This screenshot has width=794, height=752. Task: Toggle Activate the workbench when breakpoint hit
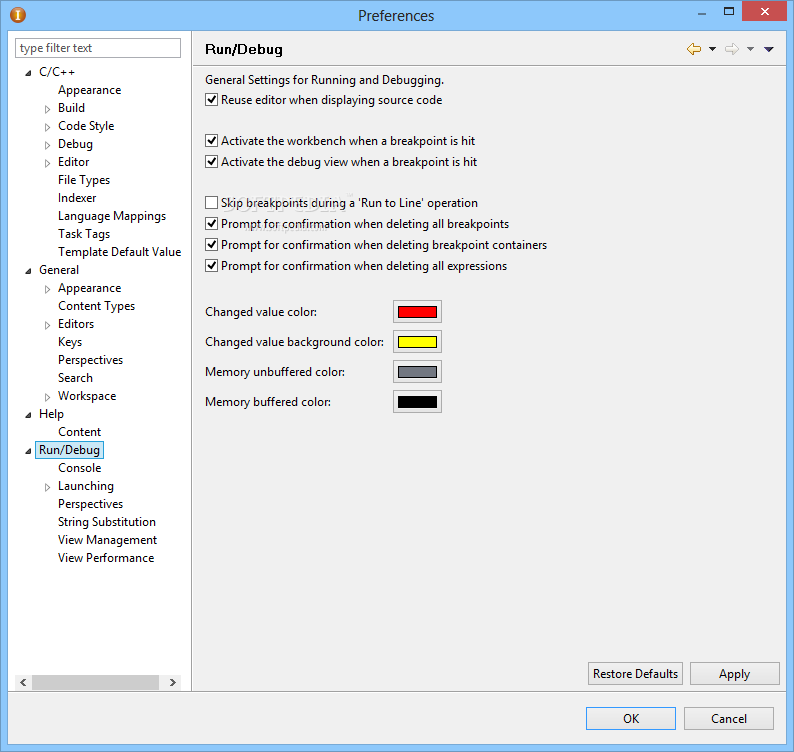(x=212, y=141)
